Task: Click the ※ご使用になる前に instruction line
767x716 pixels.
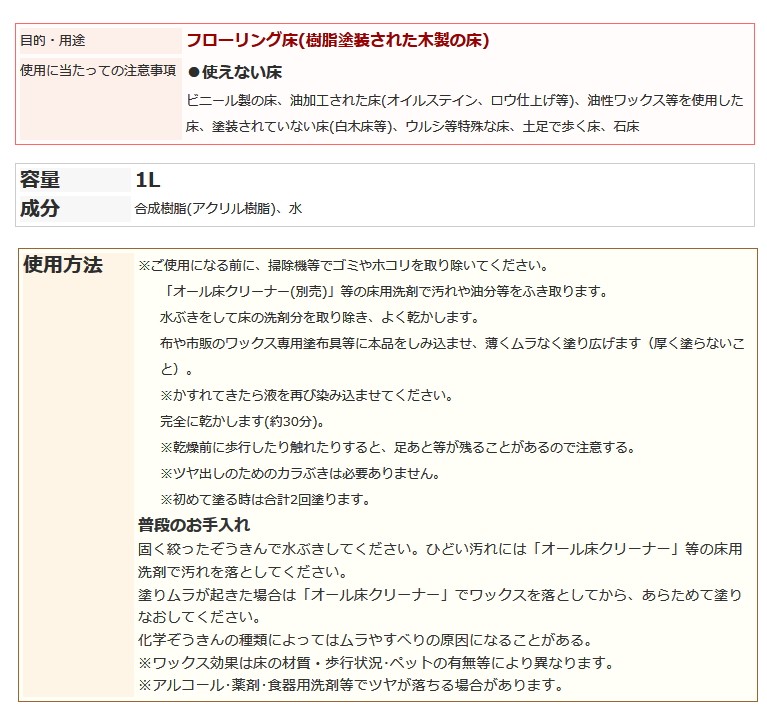Action: coord(342,266)
